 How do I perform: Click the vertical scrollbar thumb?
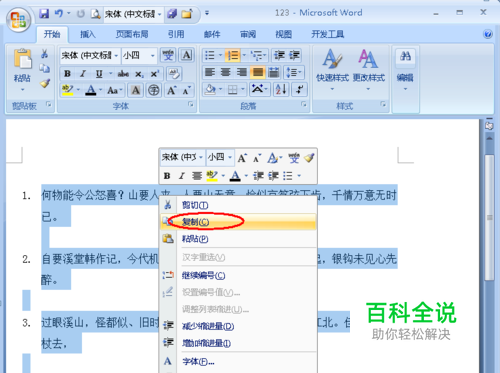(x=489, y=217)
